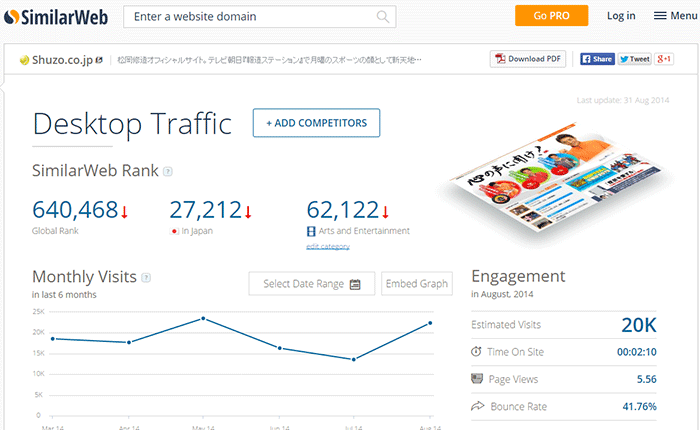Click the 41.76% bounce rate value
This screenshot has height=430, width=700.
tap(639, 406)
